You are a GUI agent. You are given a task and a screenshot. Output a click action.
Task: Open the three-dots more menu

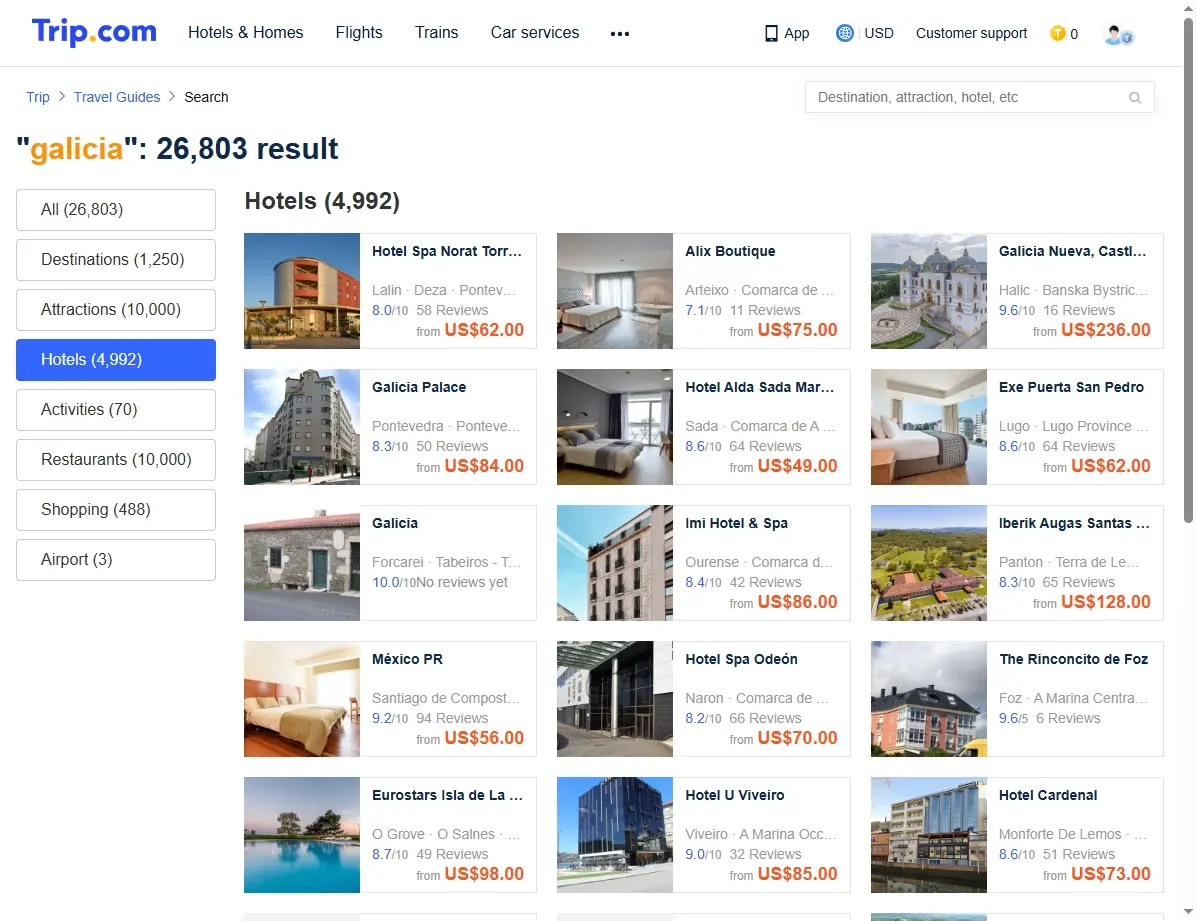point(620,34)
